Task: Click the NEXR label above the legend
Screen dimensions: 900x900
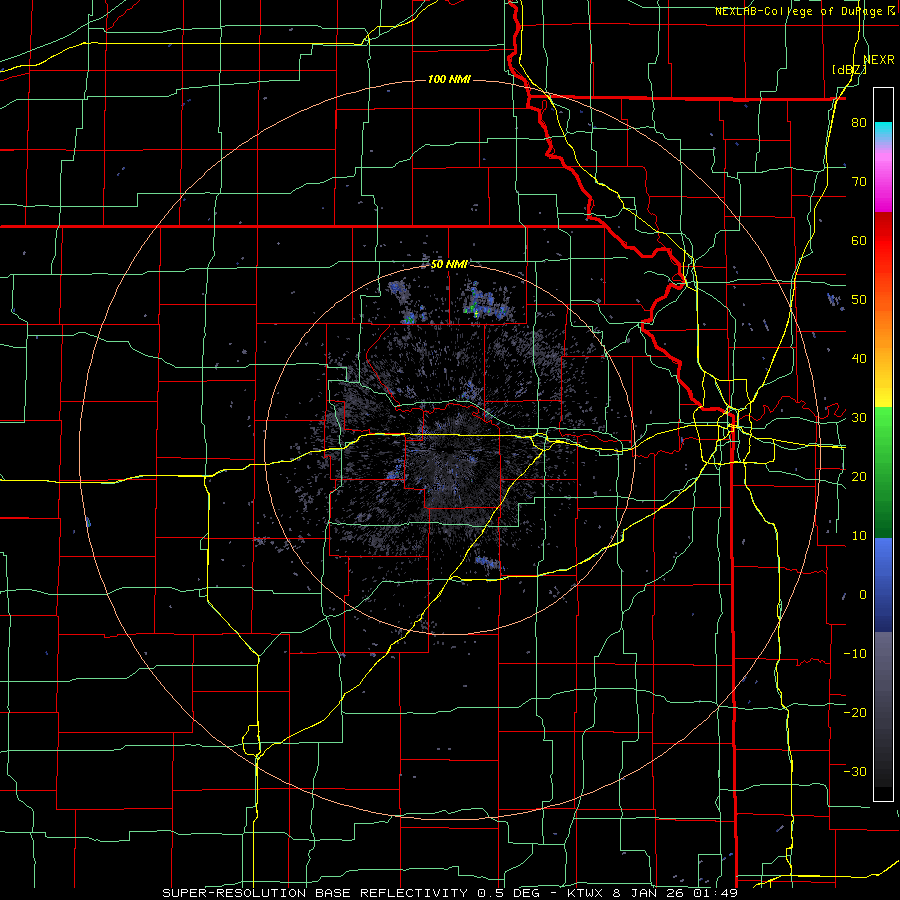Action: (879, 59)
